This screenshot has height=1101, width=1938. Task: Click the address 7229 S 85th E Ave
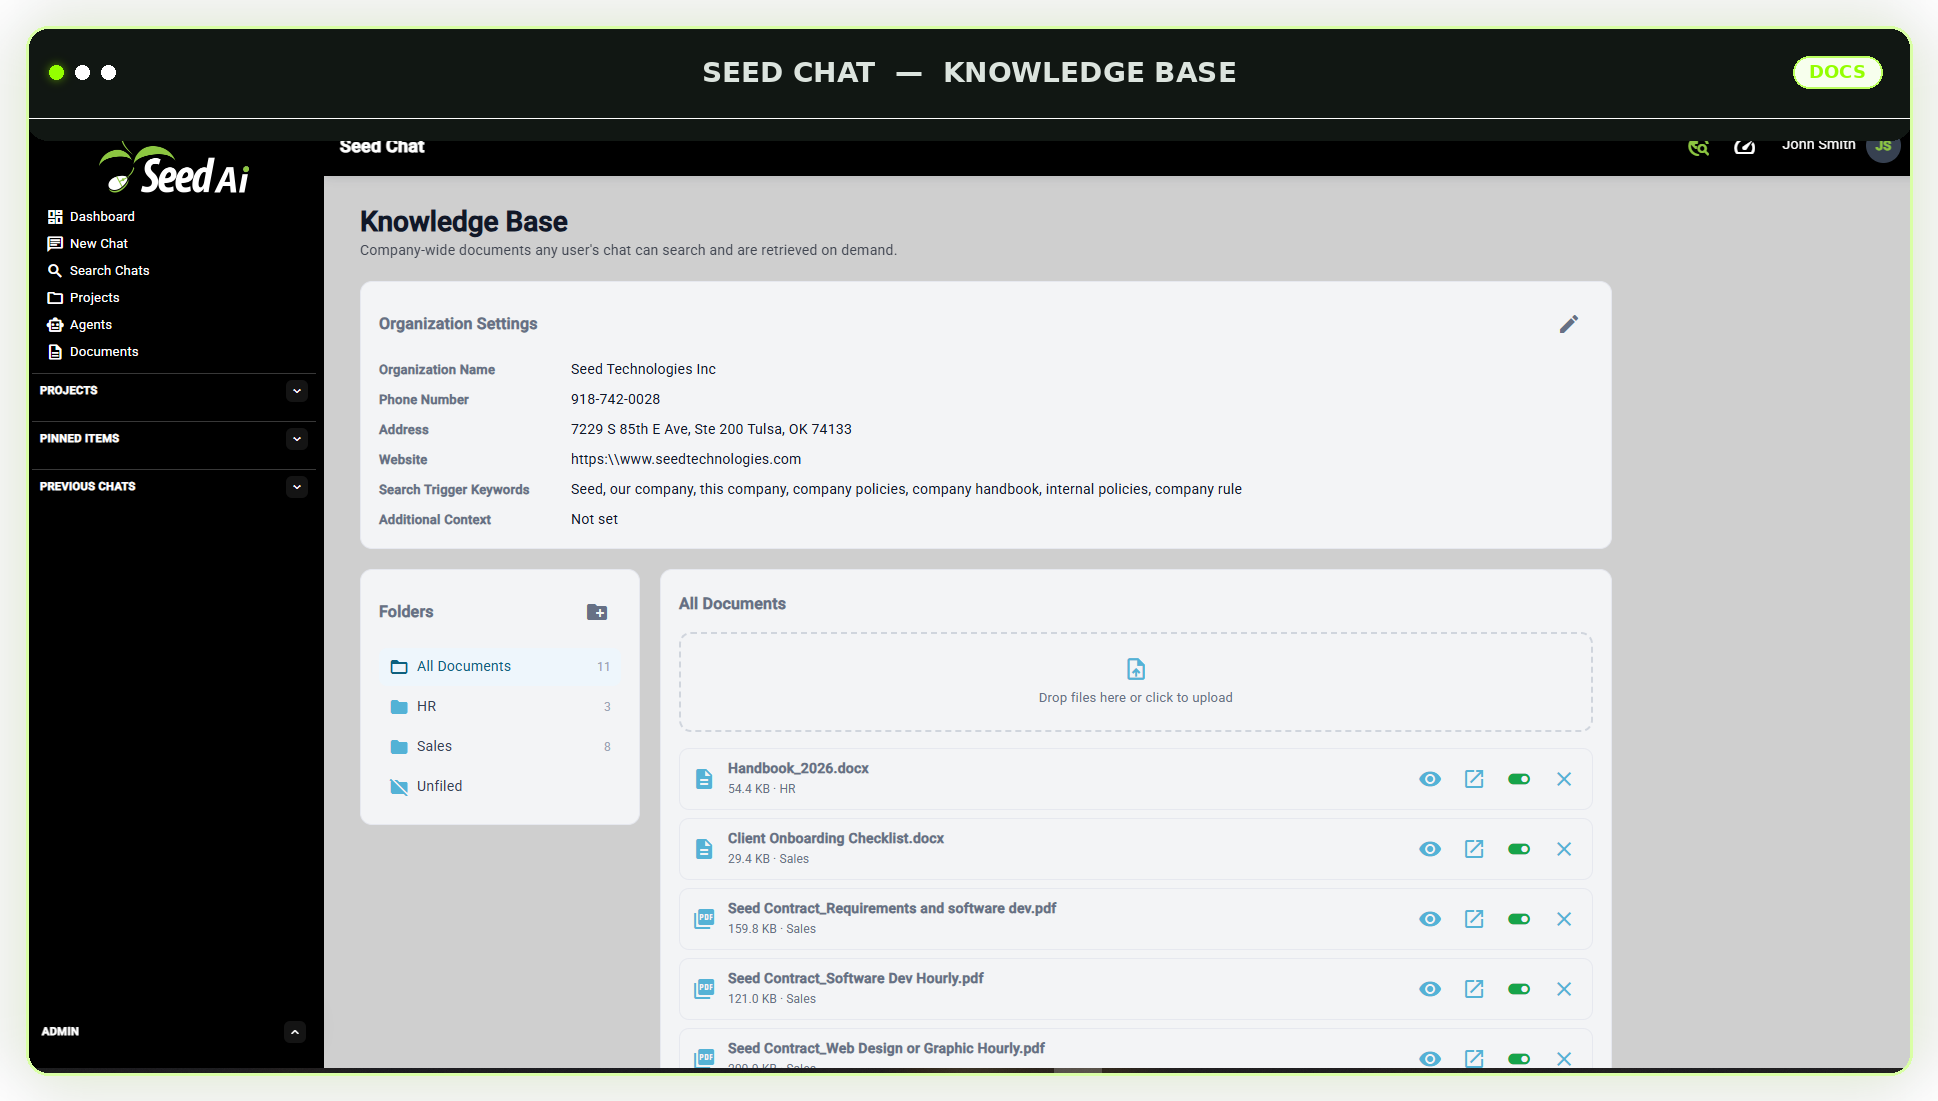(711, 429)
